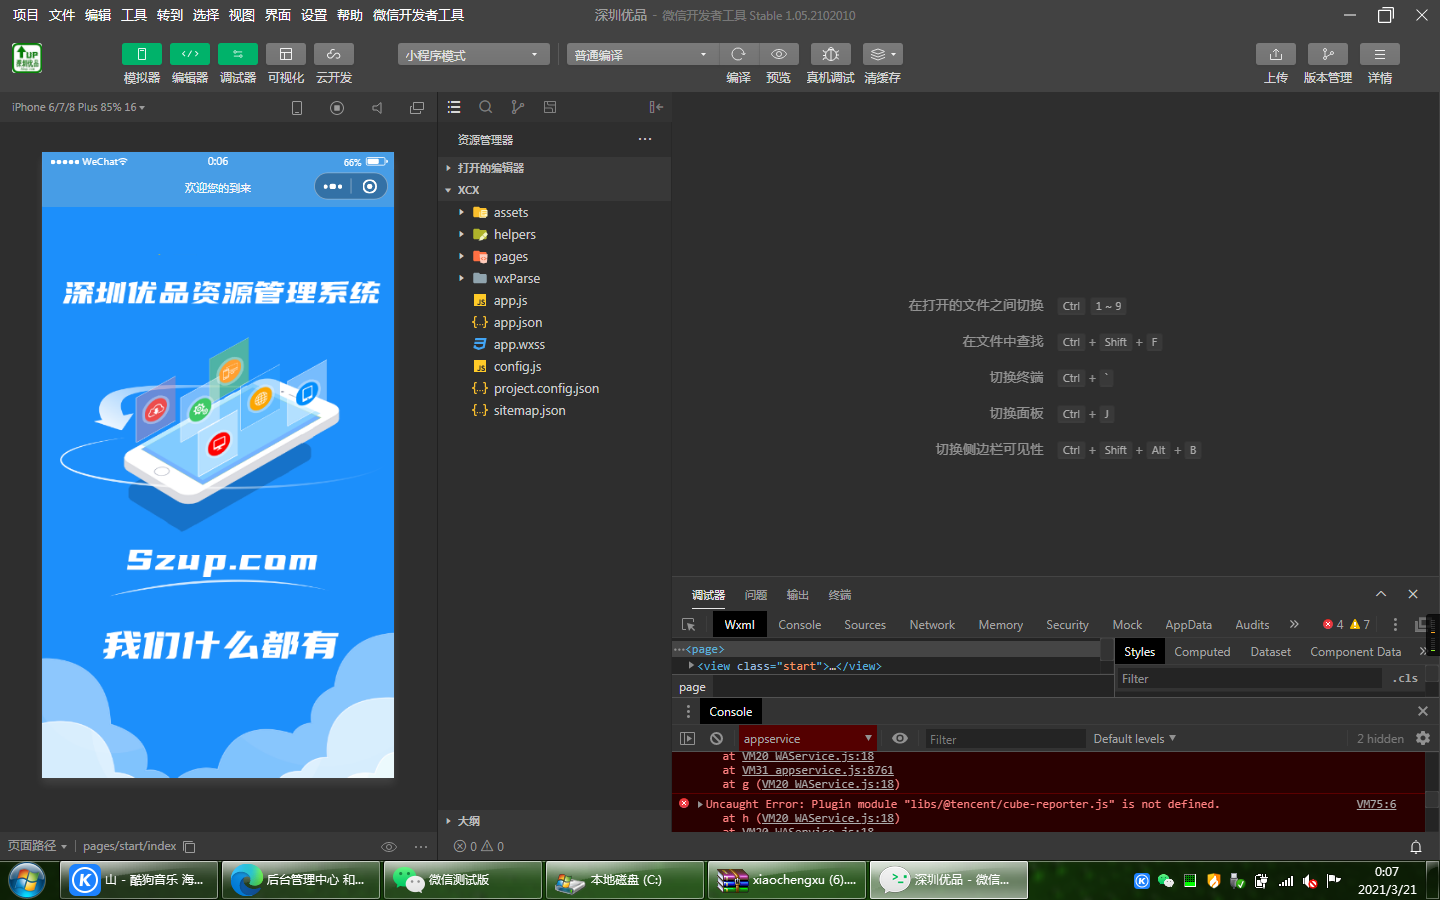Clear the console log
This screenshot has height=900, width=1440.
[x=716, y=739]
